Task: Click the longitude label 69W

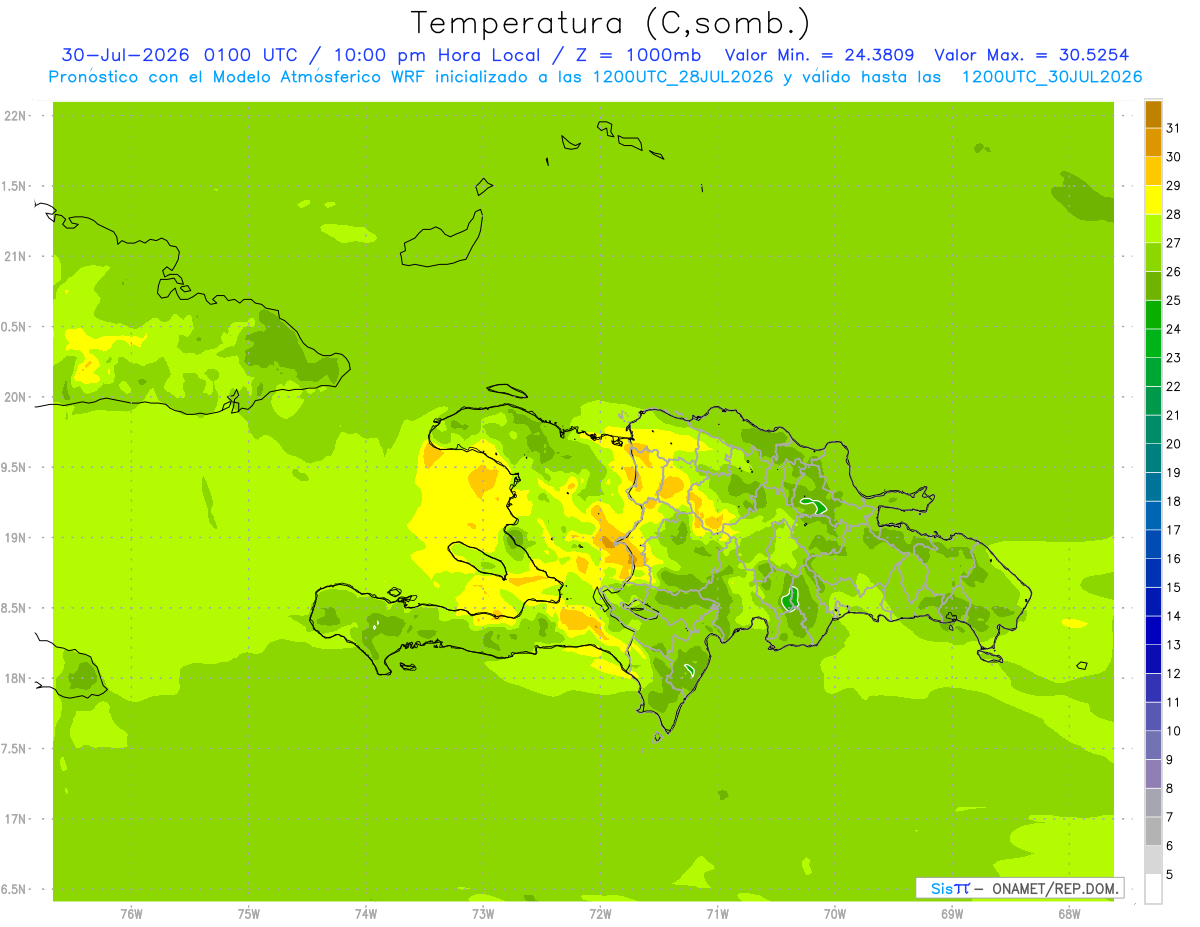Action: click(x=952, y=914)
